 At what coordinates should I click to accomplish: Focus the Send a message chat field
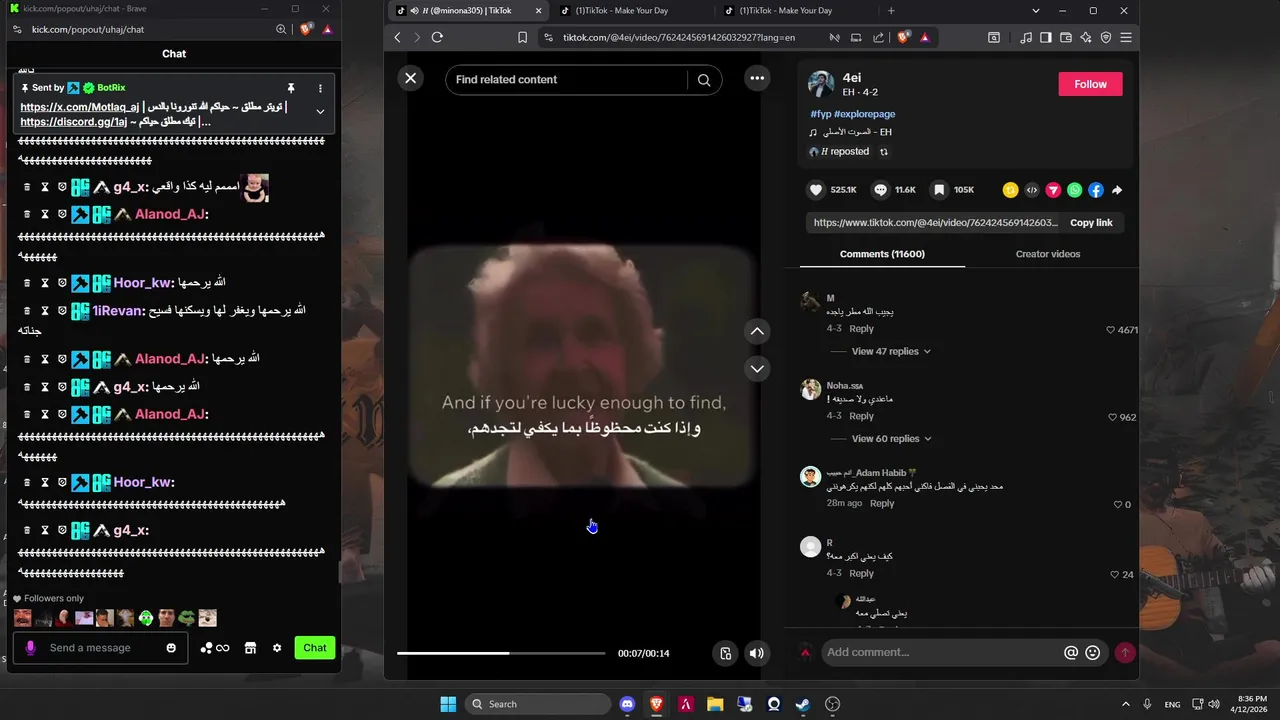point(100,648)
